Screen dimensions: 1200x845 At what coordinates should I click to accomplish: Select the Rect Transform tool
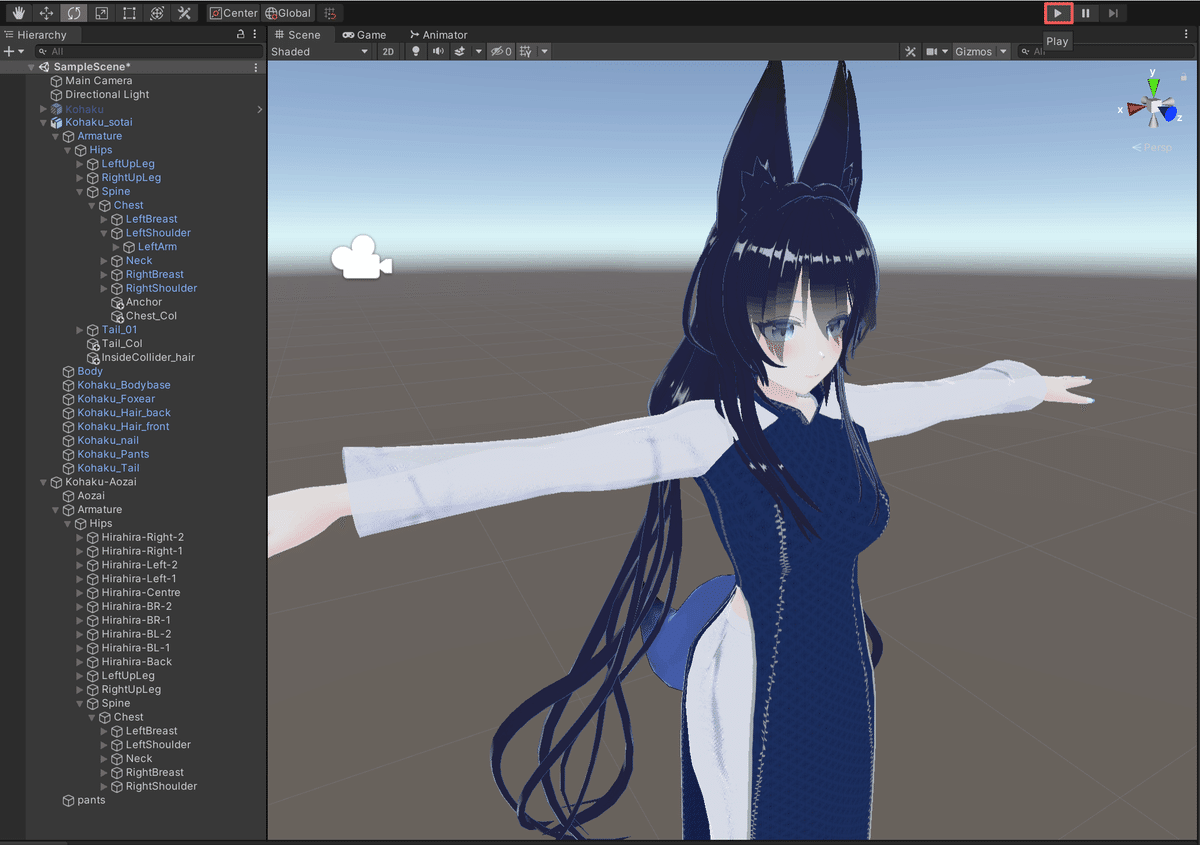coord(130,13)
